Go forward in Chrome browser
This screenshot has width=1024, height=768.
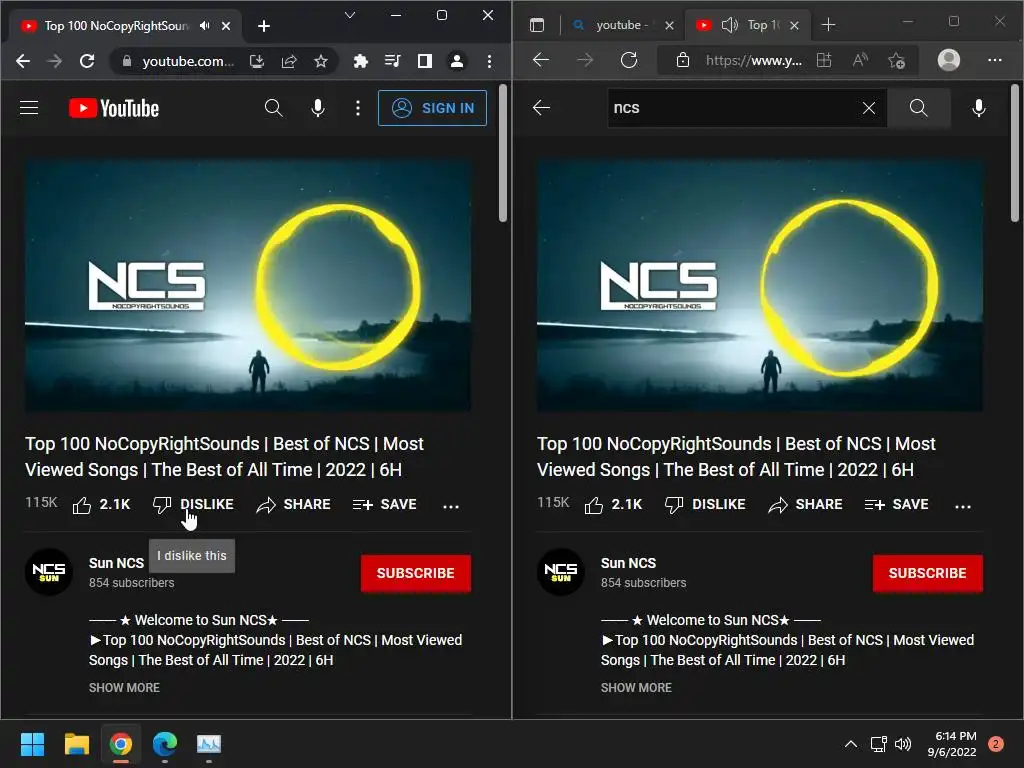55,61
